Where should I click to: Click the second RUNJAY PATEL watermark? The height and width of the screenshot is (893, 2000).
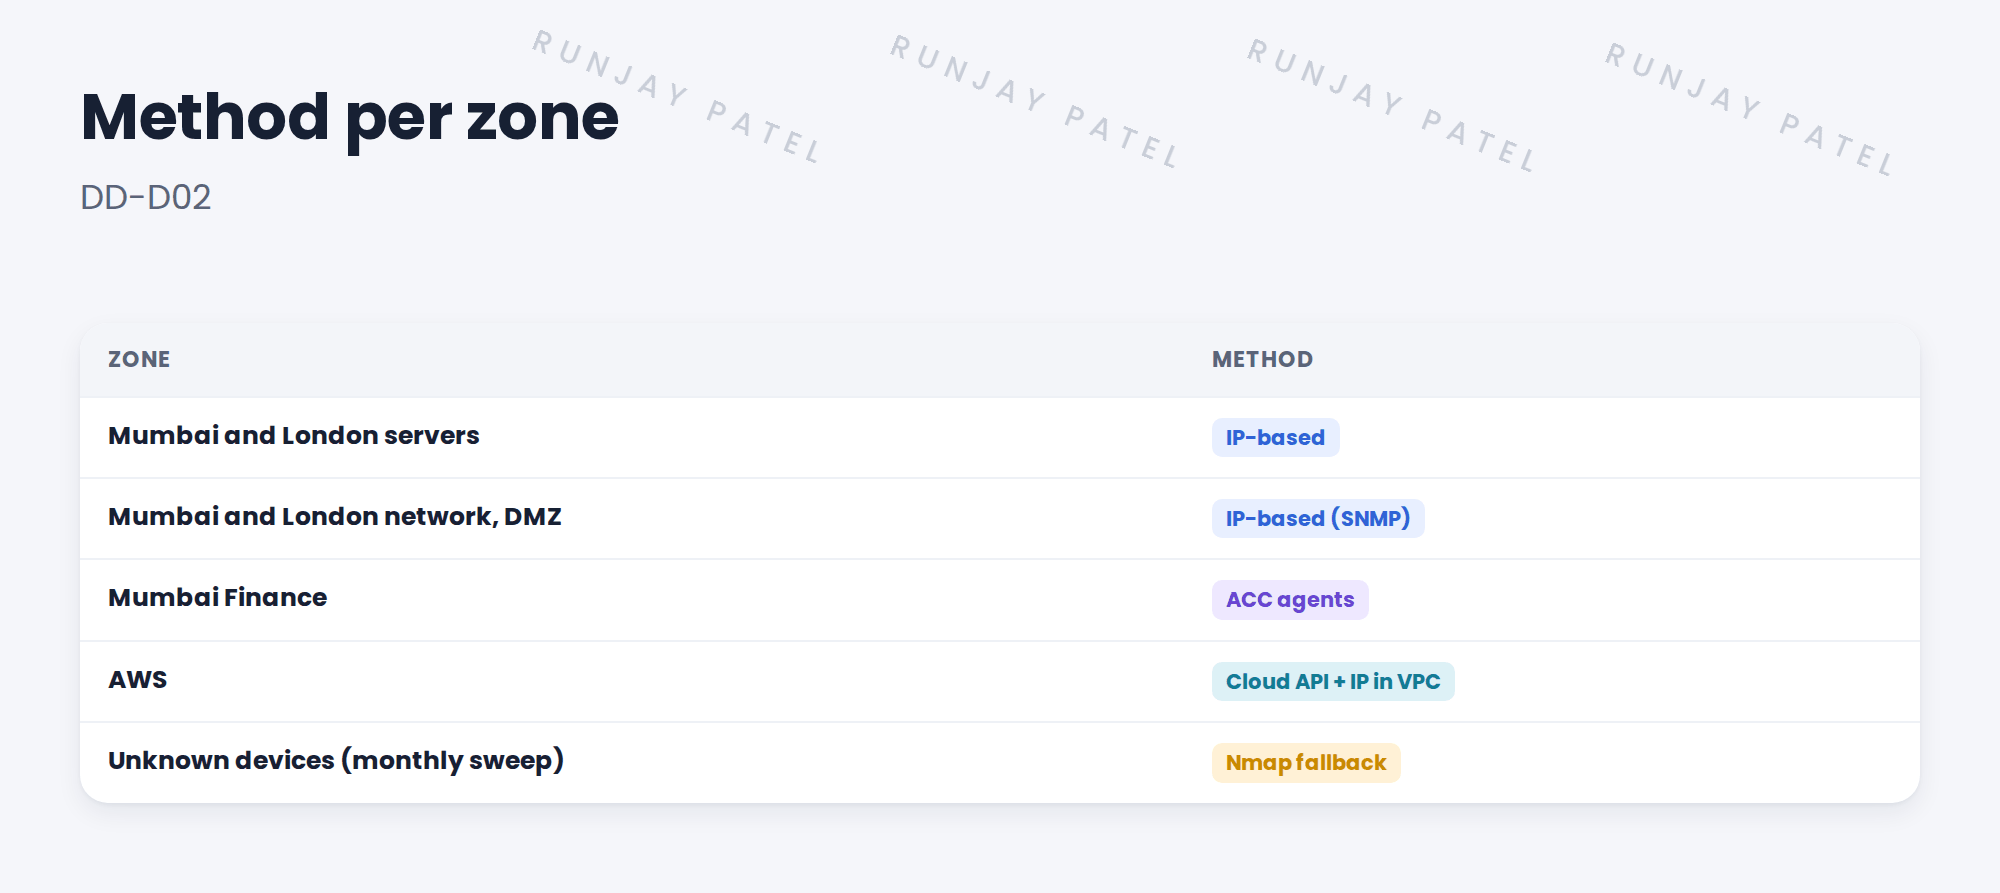point(1036,100)
